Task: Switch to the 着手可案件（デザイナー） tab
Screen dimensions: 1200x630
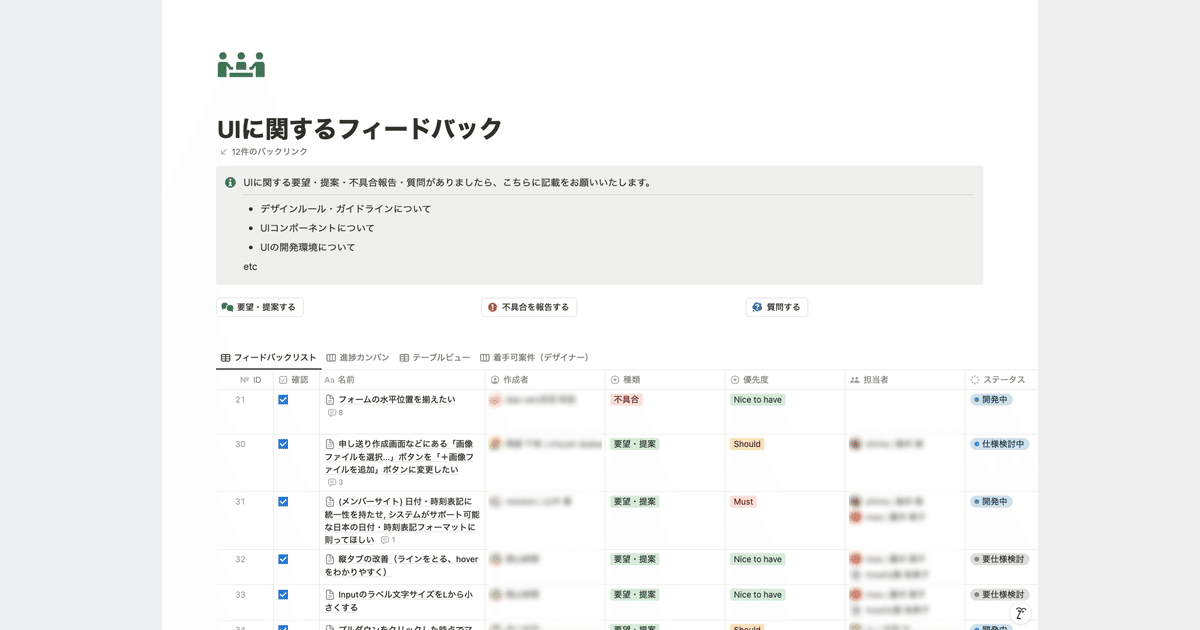Action: tap(534, 357)
